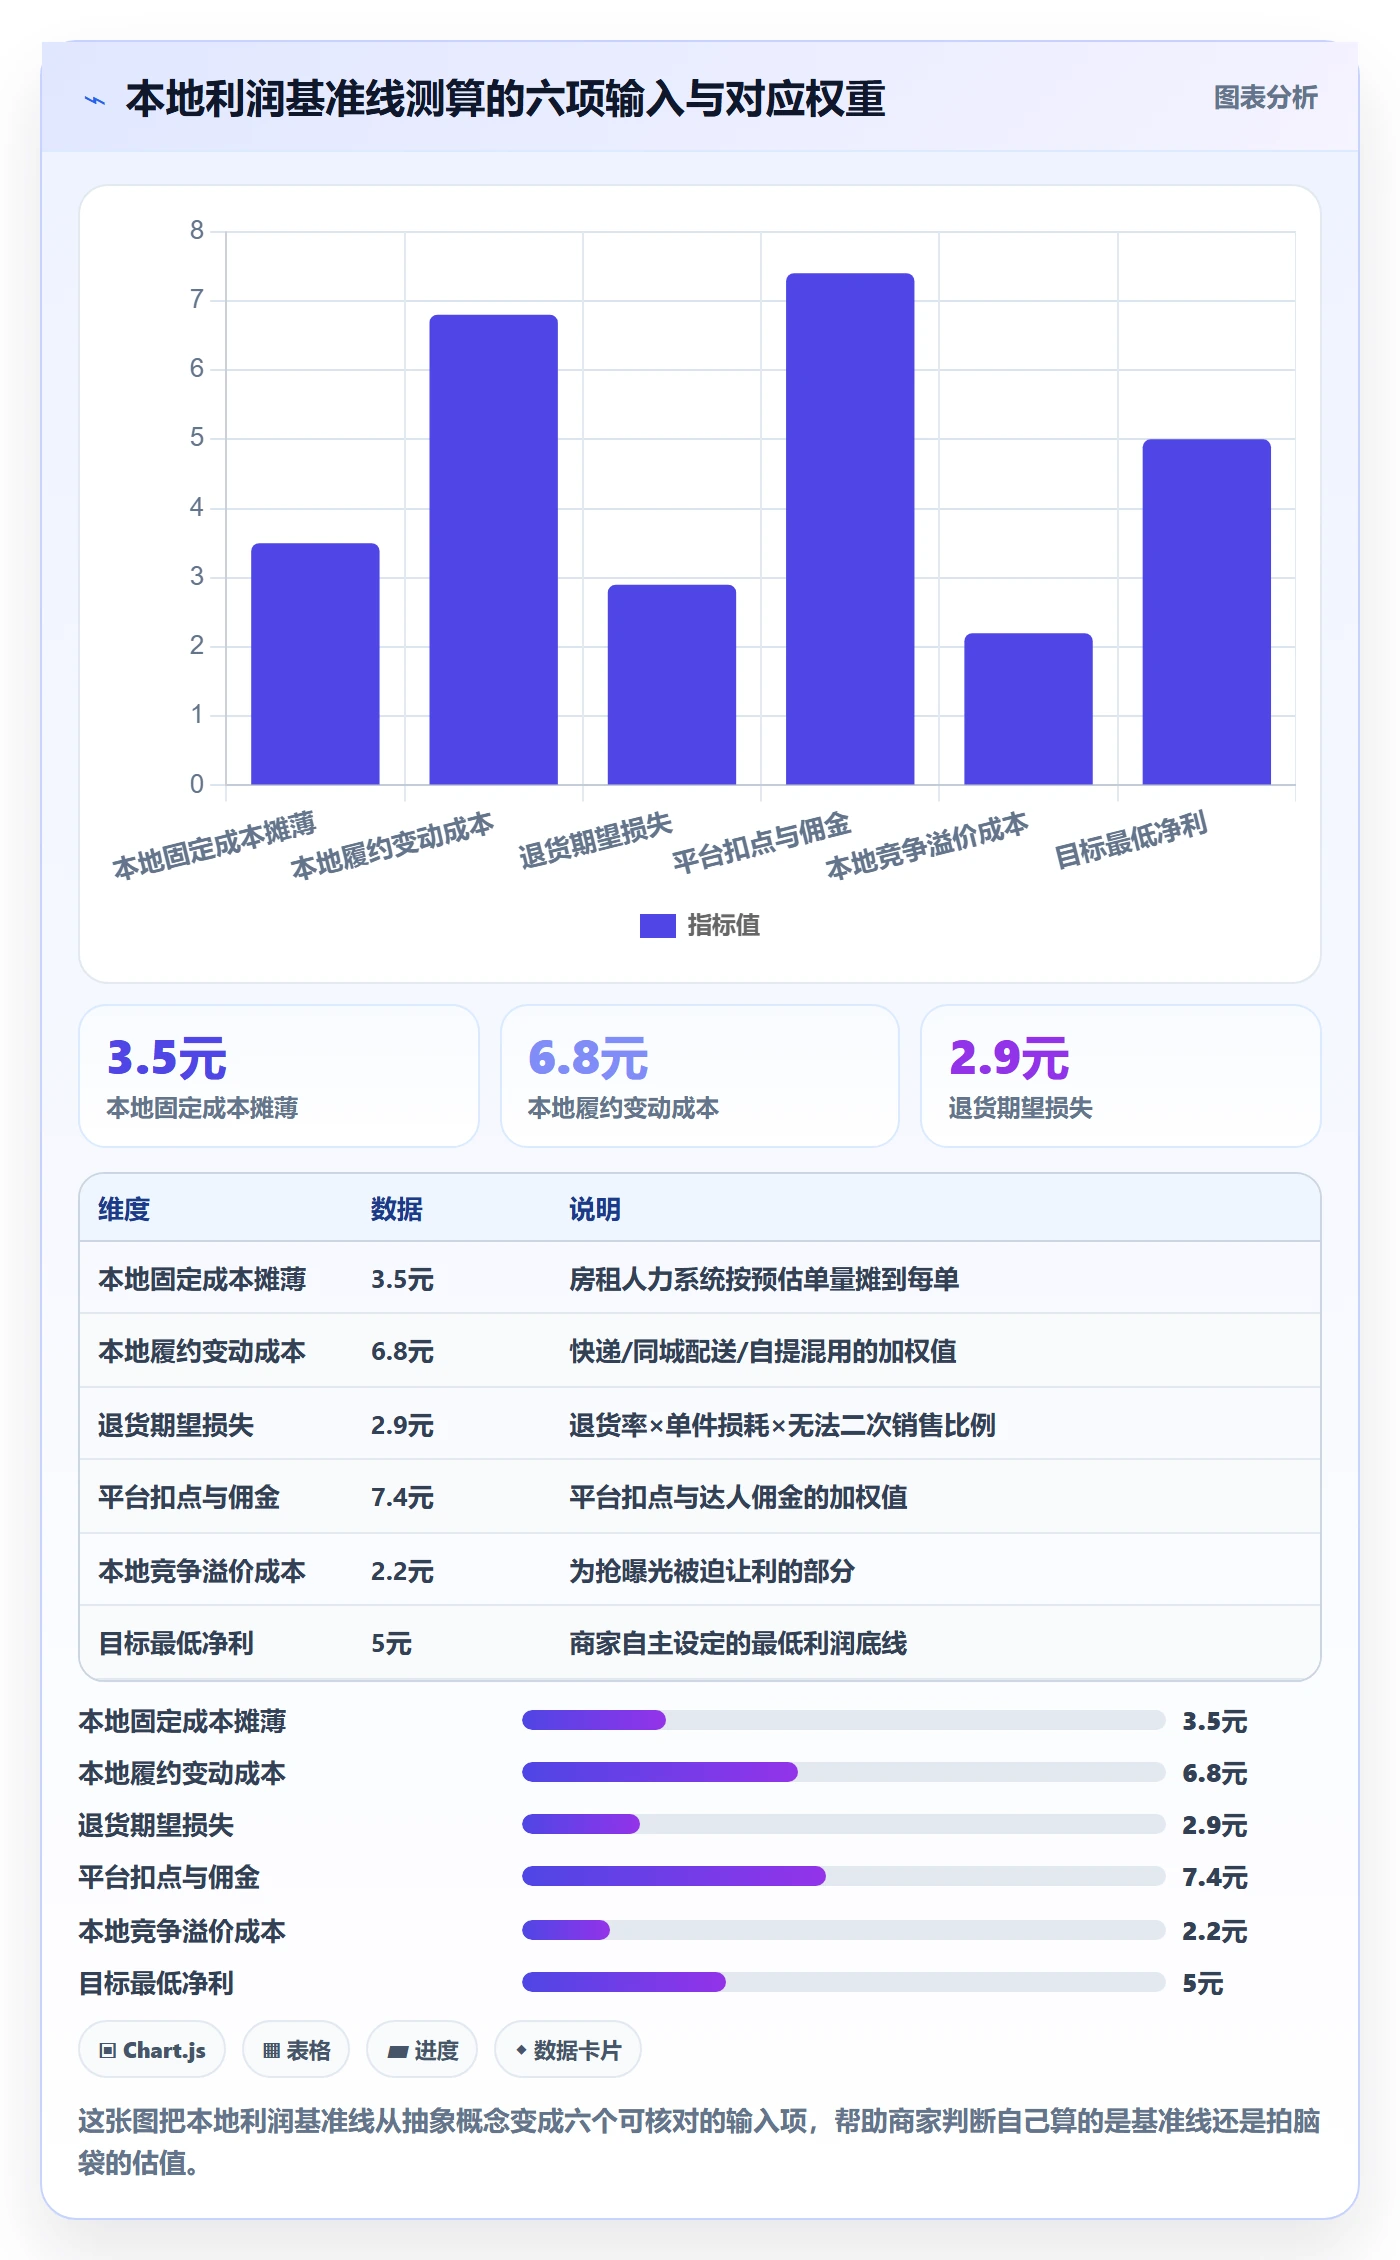Toggle the 指标值 legend color box
The image size is (1400, 2260).
point(657,926)
